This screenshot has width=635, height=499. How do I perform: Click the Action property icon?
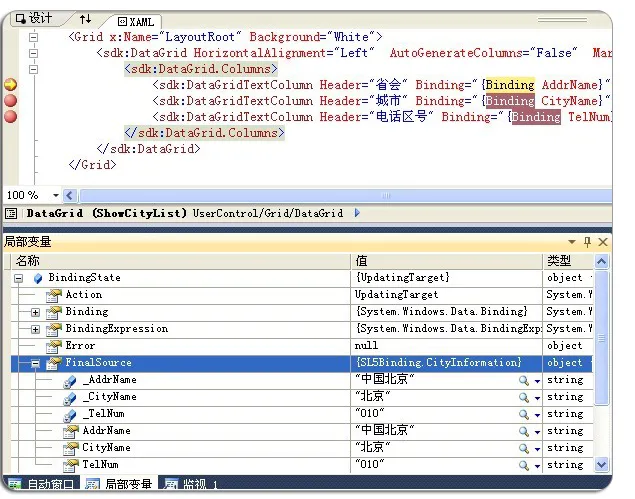click(x=53, y=295)
